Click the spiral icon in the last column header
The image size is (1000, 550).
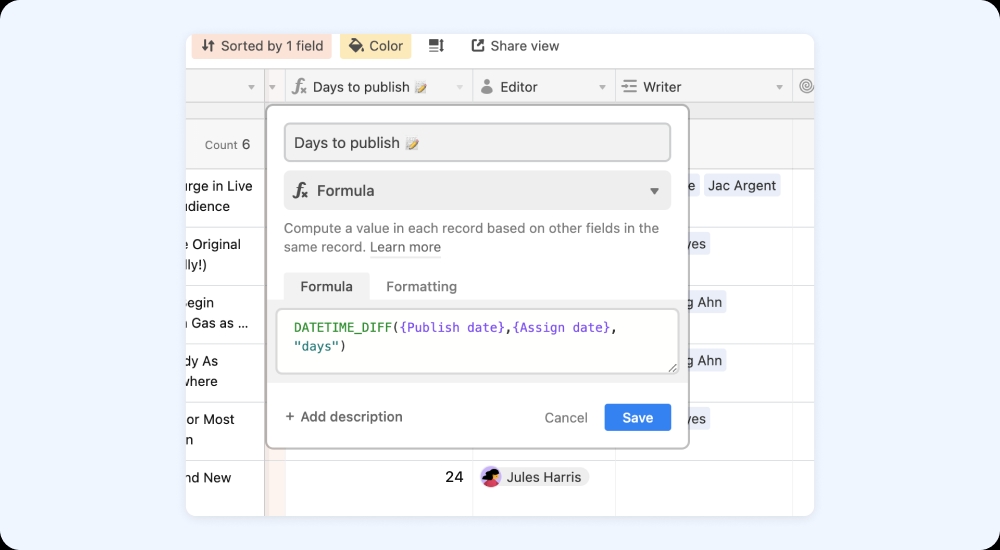807,86
